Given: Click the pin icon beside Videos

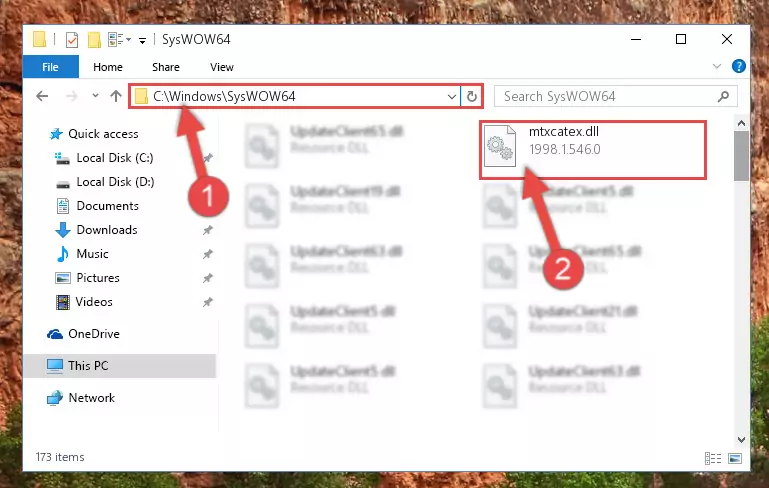Looking at the screenshot, I should [208, 302].
